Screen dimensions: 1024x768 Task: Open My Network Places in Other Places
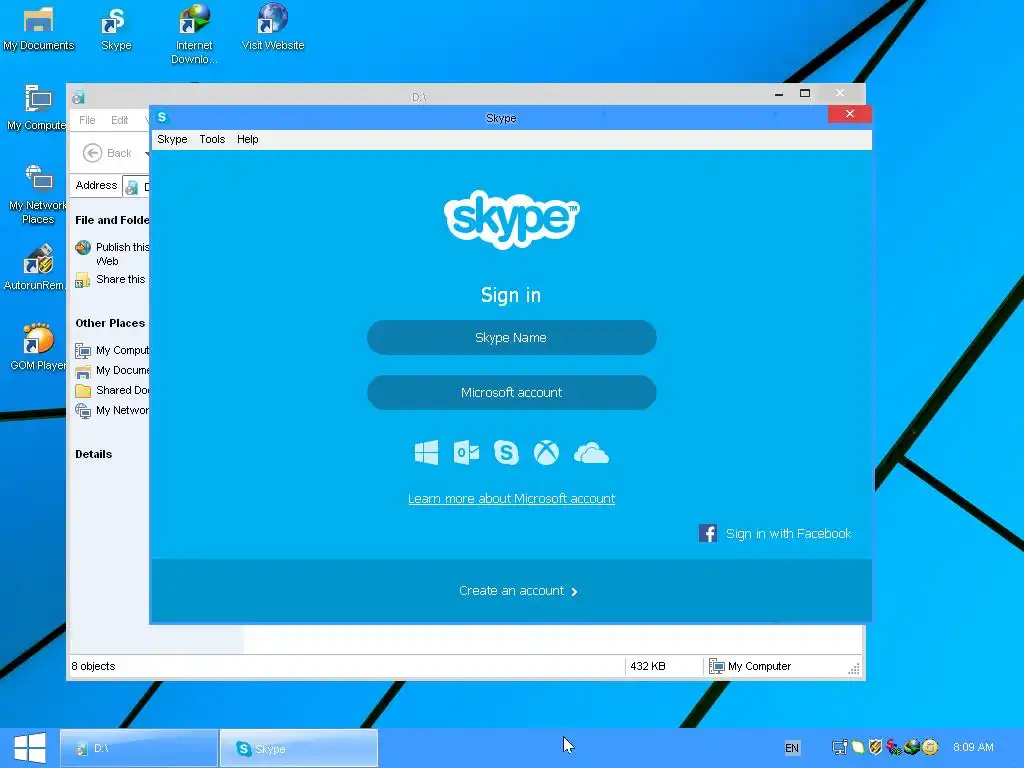[x=112, y=410]
